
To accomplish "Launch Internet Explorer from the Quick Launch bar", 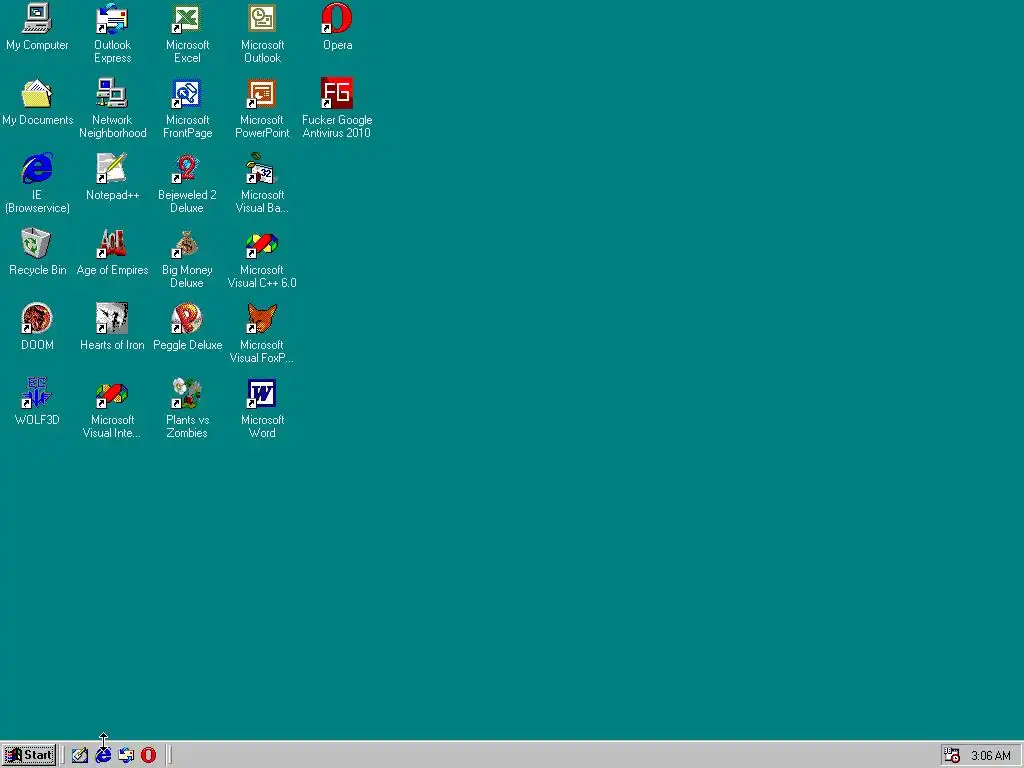I will (x=103, y=755).
